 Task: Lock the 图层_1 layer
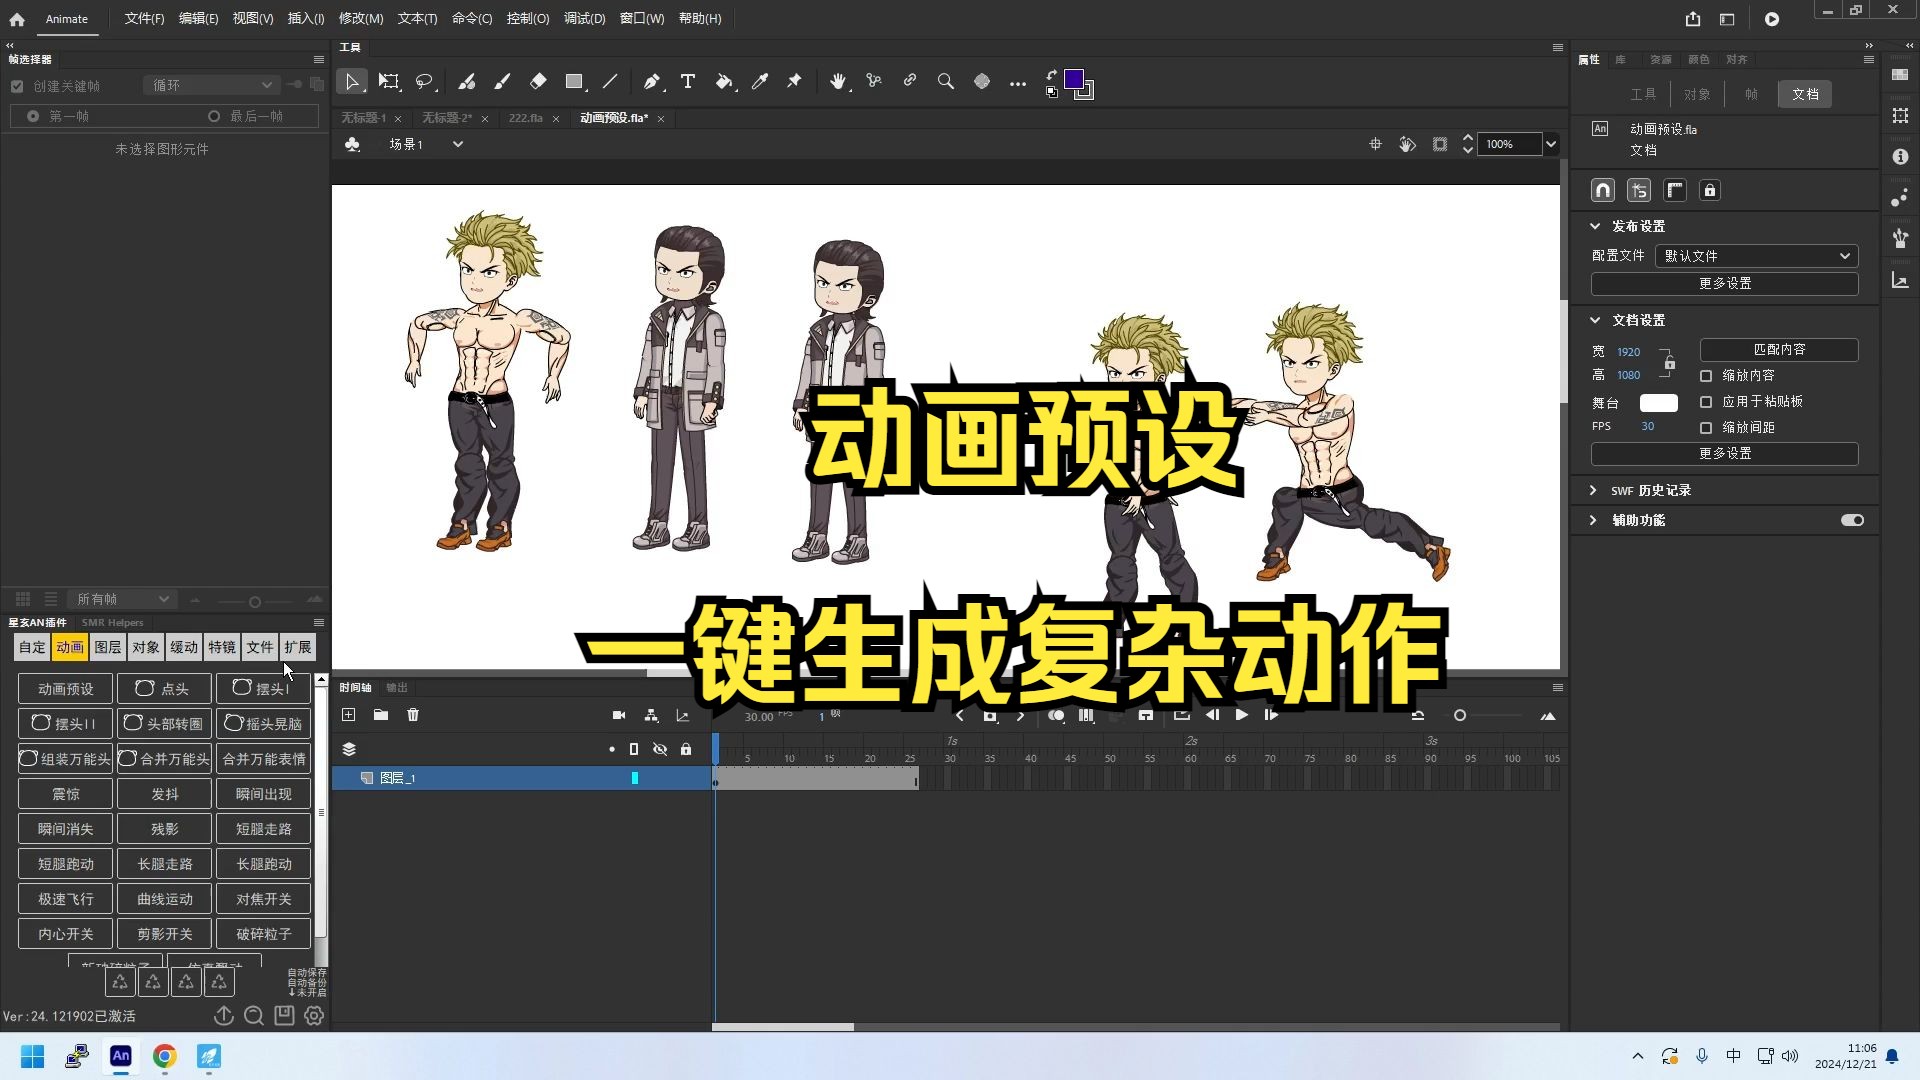(x=687, y=777)
